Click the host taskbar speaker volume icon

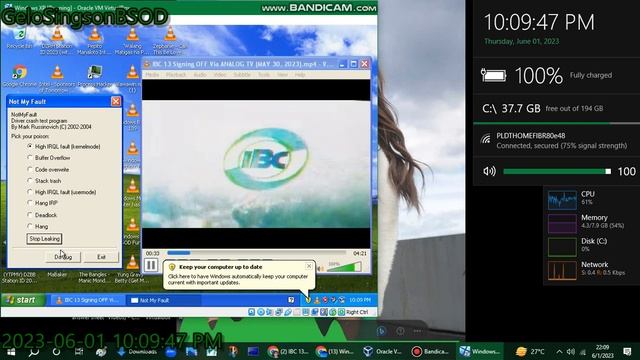(x=571, y=351)
